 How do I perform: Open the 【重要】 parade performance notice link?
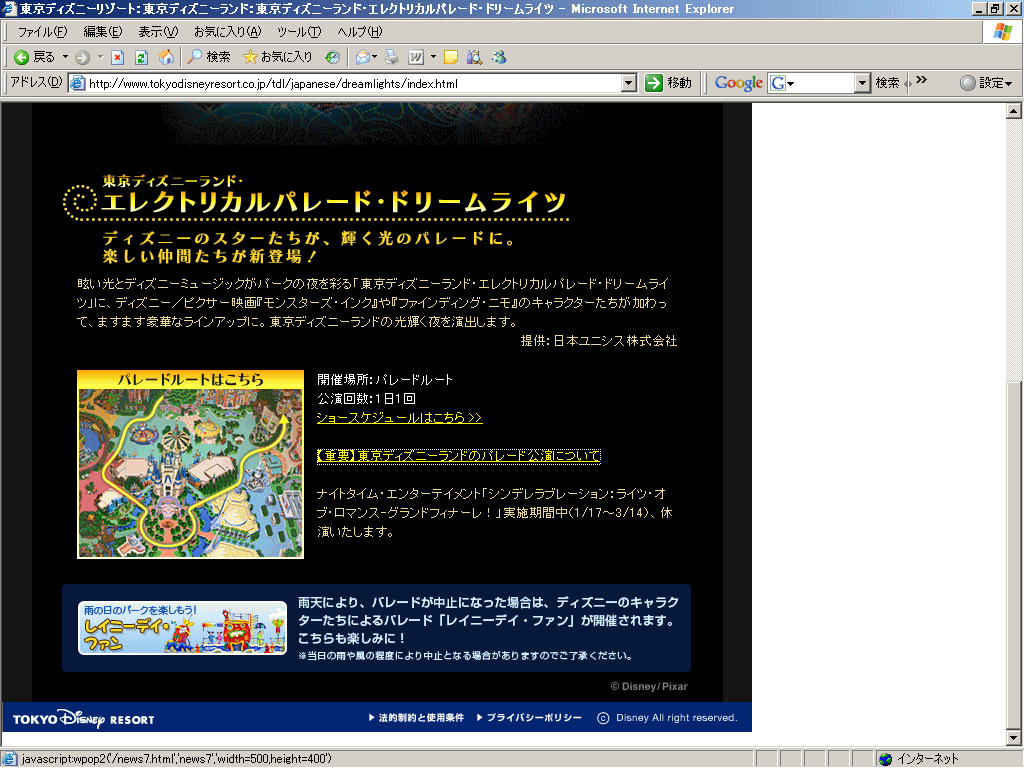click(458, 456)
